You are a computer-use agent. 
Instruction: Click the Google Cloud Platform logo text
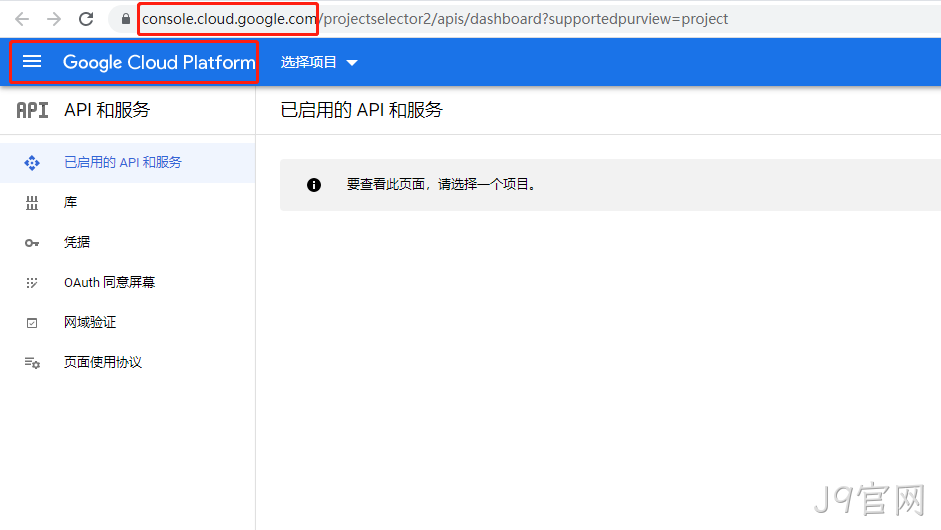(159, 62)
